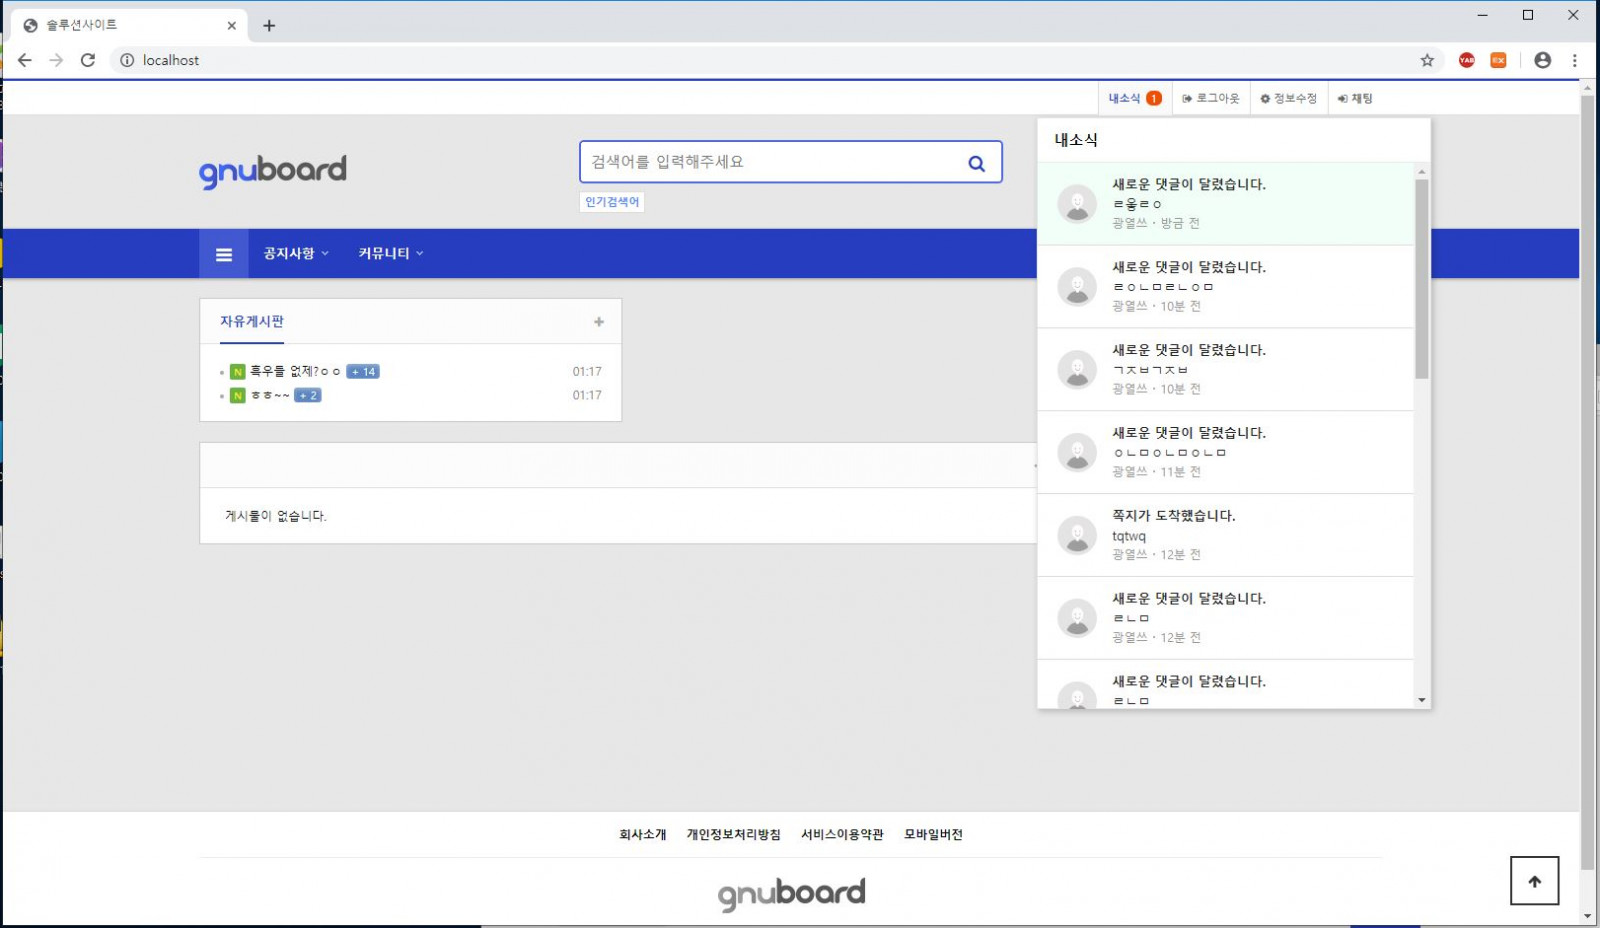Open the 회사소개 footer link

tap(643, 835)
